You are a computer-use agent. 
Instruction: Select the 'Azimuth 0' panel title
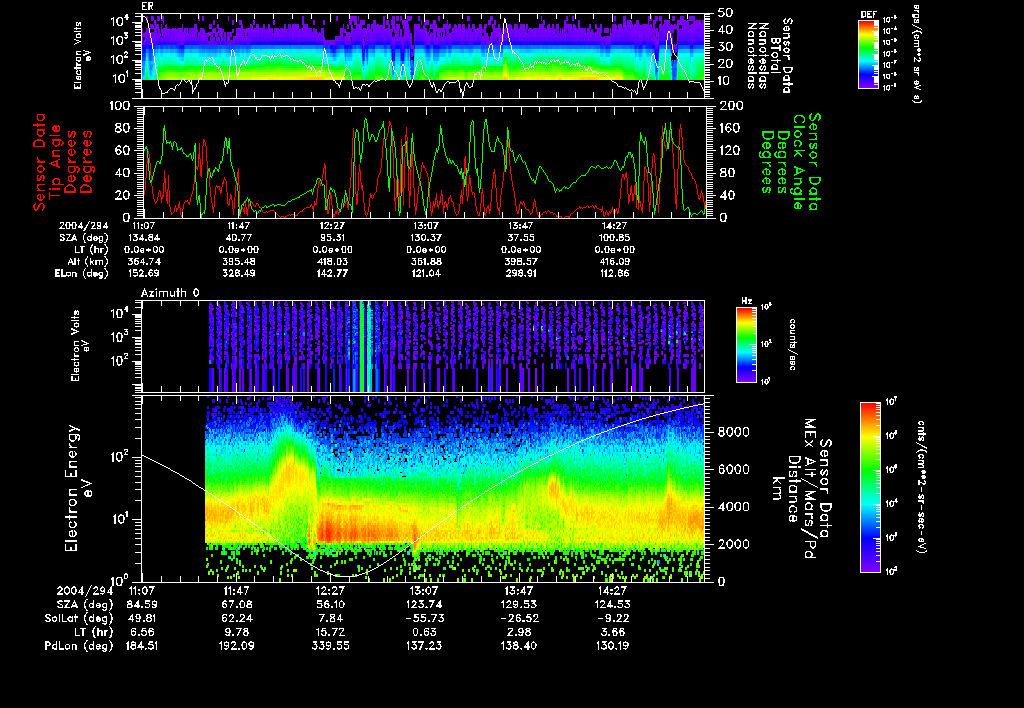(x=170, y=293)
